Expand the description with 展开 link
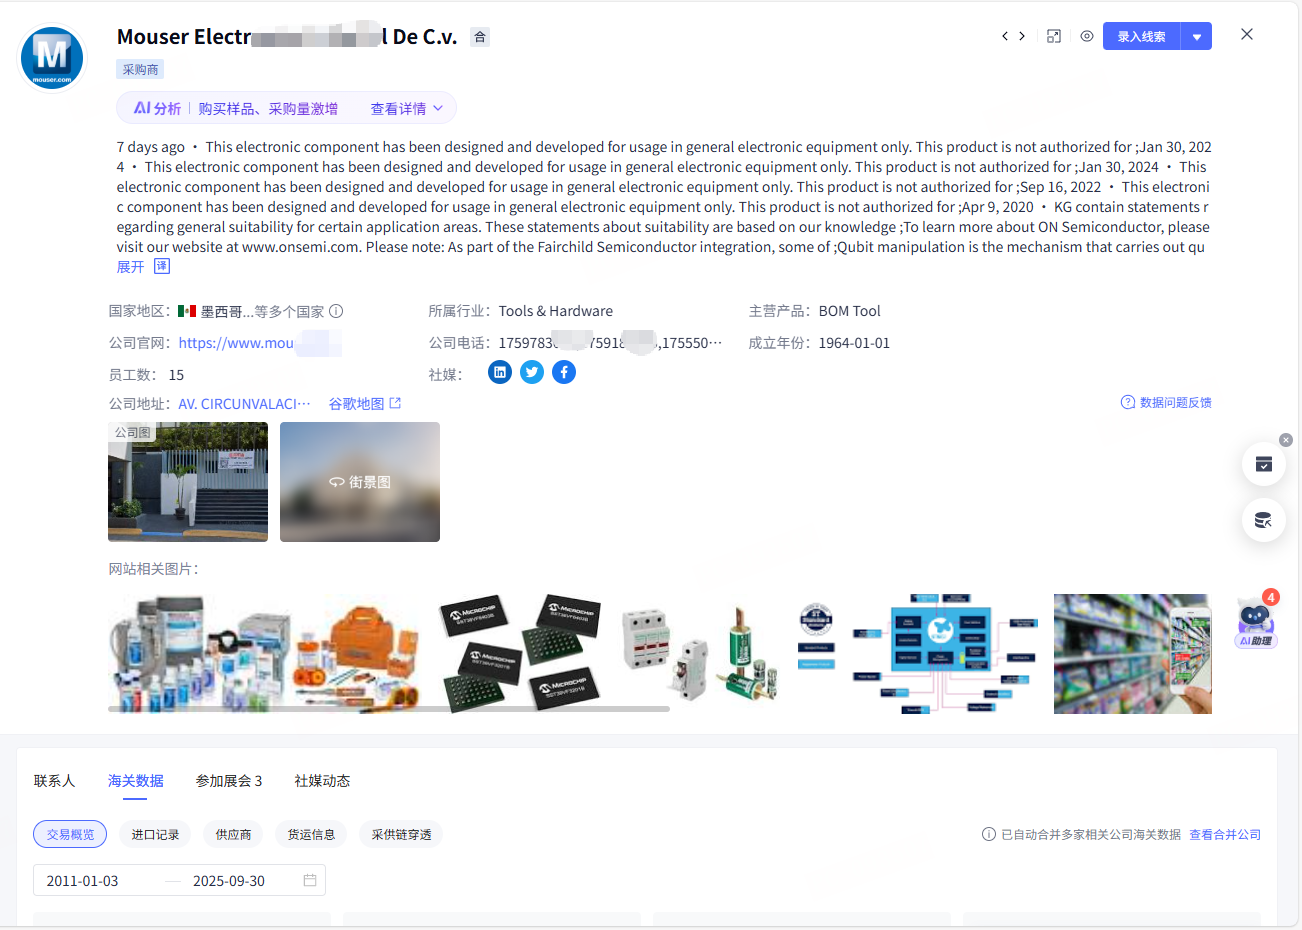This screenshot has height=930, width=1302. 130,267
